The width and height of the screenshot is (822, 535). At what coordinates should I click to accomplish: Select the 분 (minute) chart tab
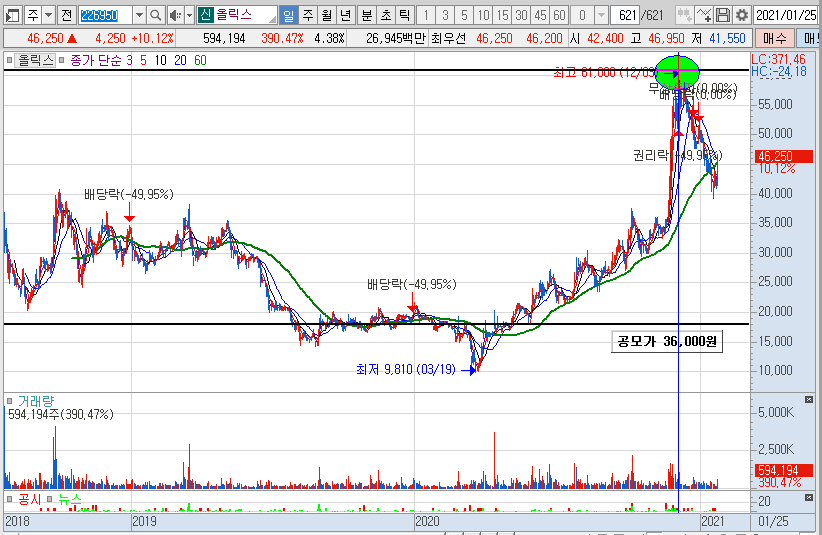(x=365, y=15)
